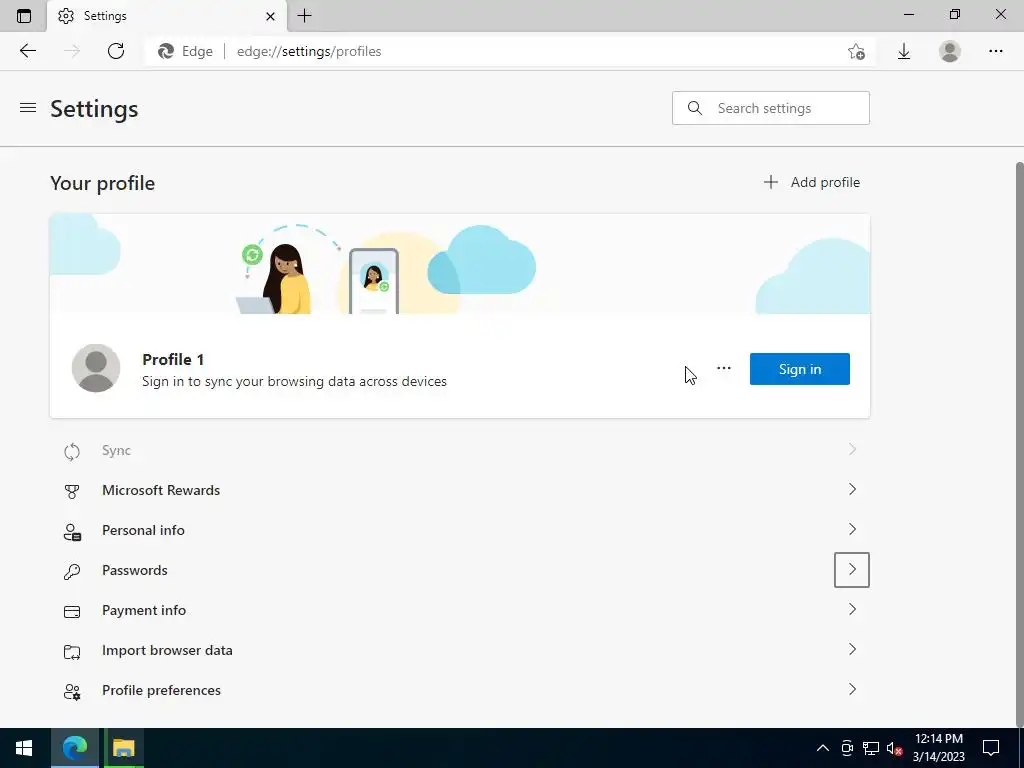Viewport: 1024px width, 768px height.
Task: Expand the Microsoft Rewards chevron
Action: 852,489
